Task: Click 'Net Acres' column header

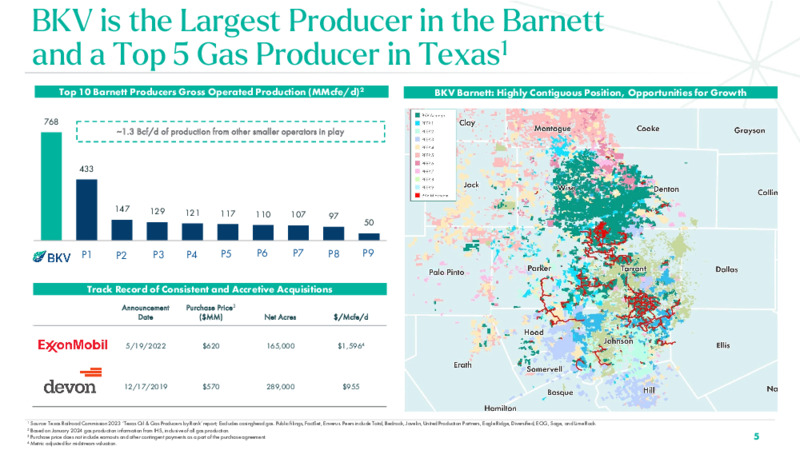Action: [280, 317]
